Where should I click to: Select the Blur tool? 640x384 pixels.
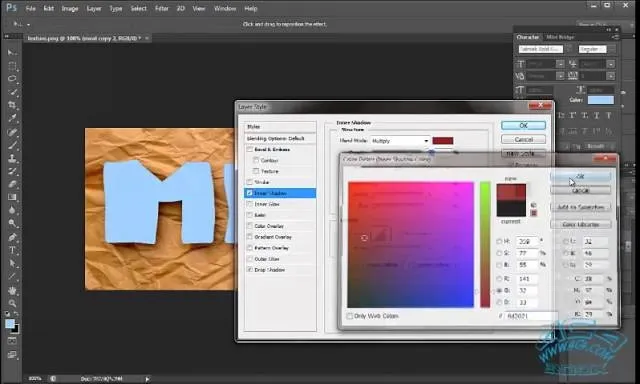(12, 210)
